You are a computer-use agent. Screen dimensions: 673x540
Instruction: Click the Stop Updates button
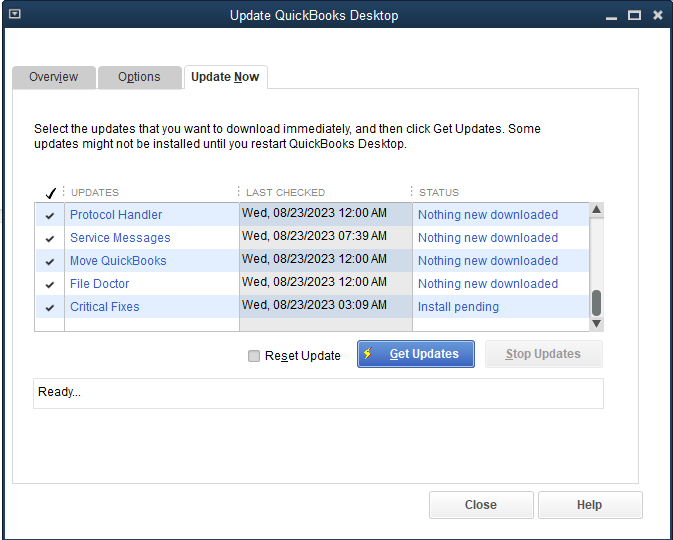pos(543,354)
